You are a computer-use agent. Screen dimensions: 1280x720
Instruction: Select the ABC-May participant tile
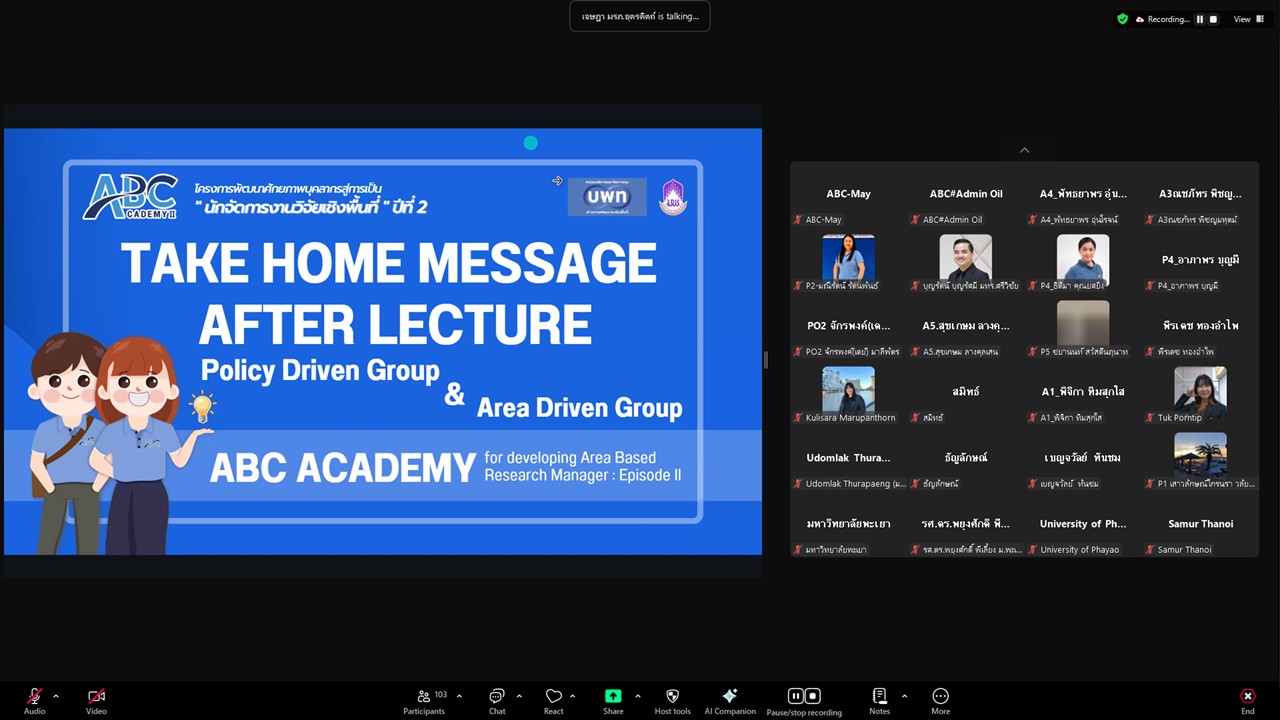(848, 194)
